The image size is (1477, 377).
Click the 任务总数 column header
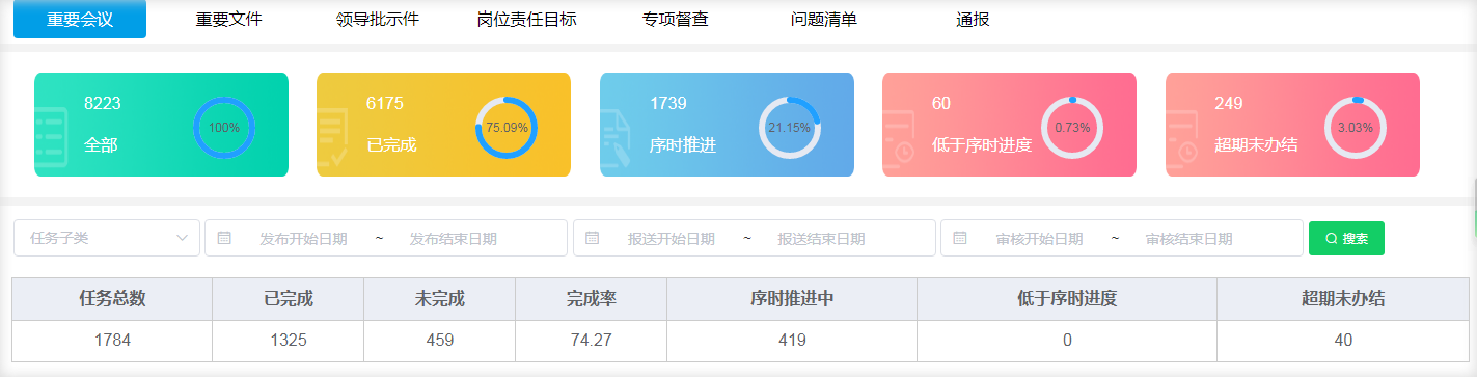point(112,298)
